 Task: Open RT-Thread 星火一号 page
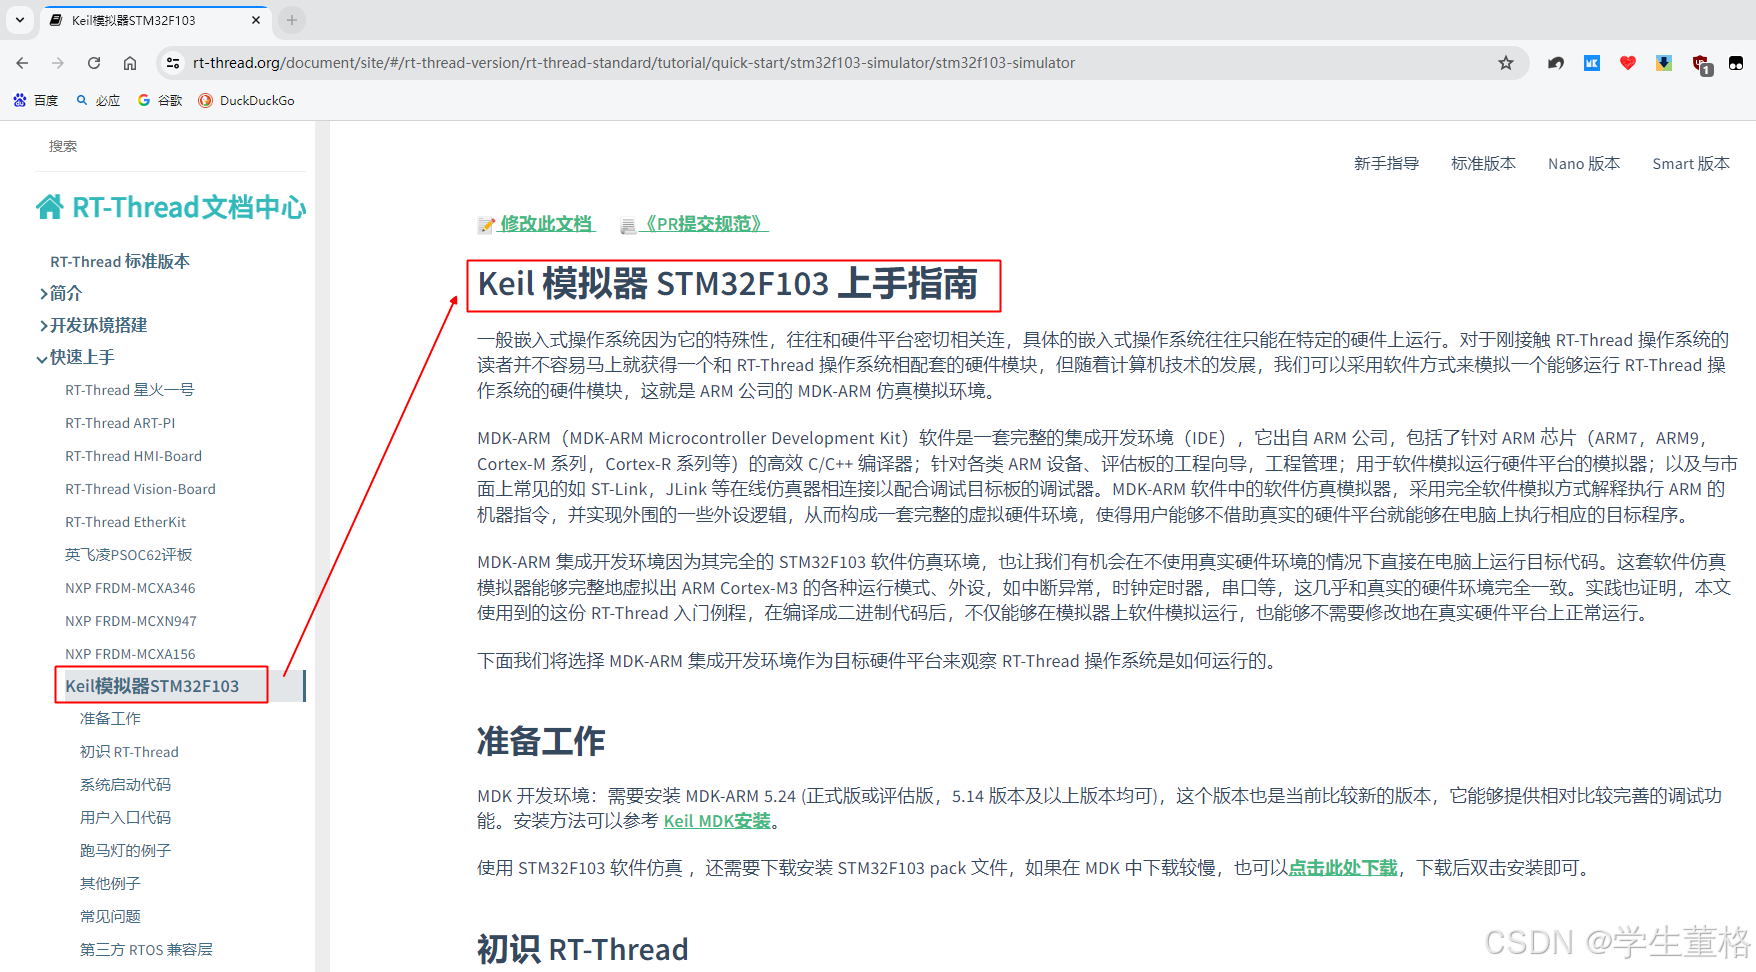[130, 390]
